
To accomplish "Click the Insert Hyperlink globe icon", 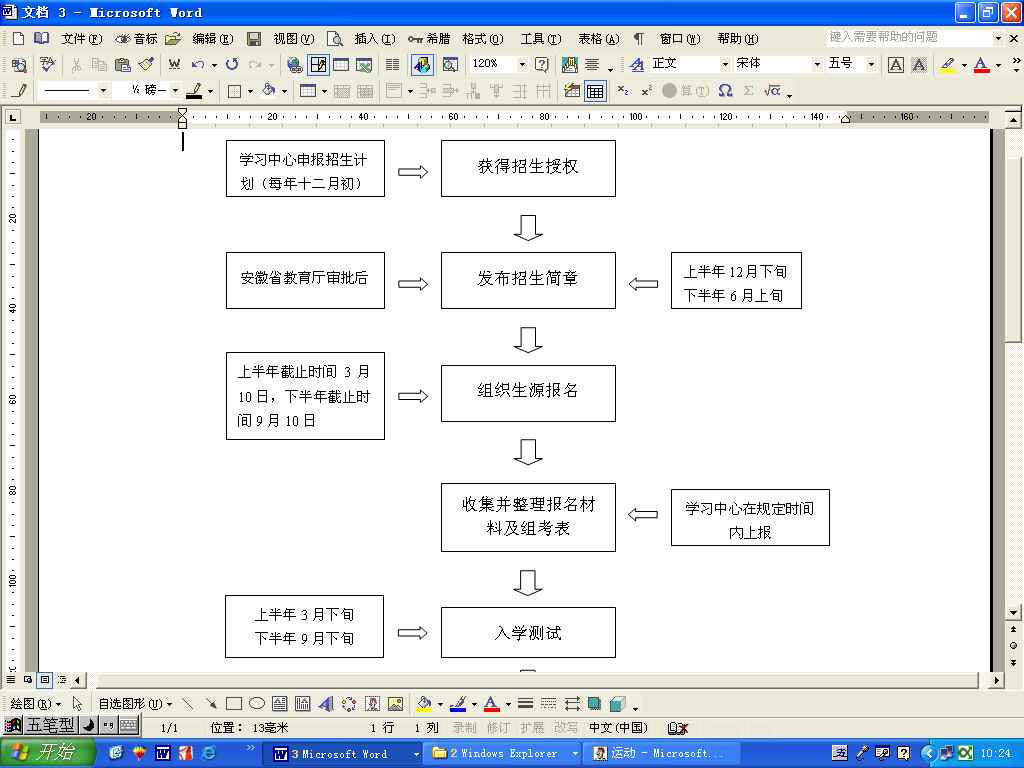I will 295,64.
